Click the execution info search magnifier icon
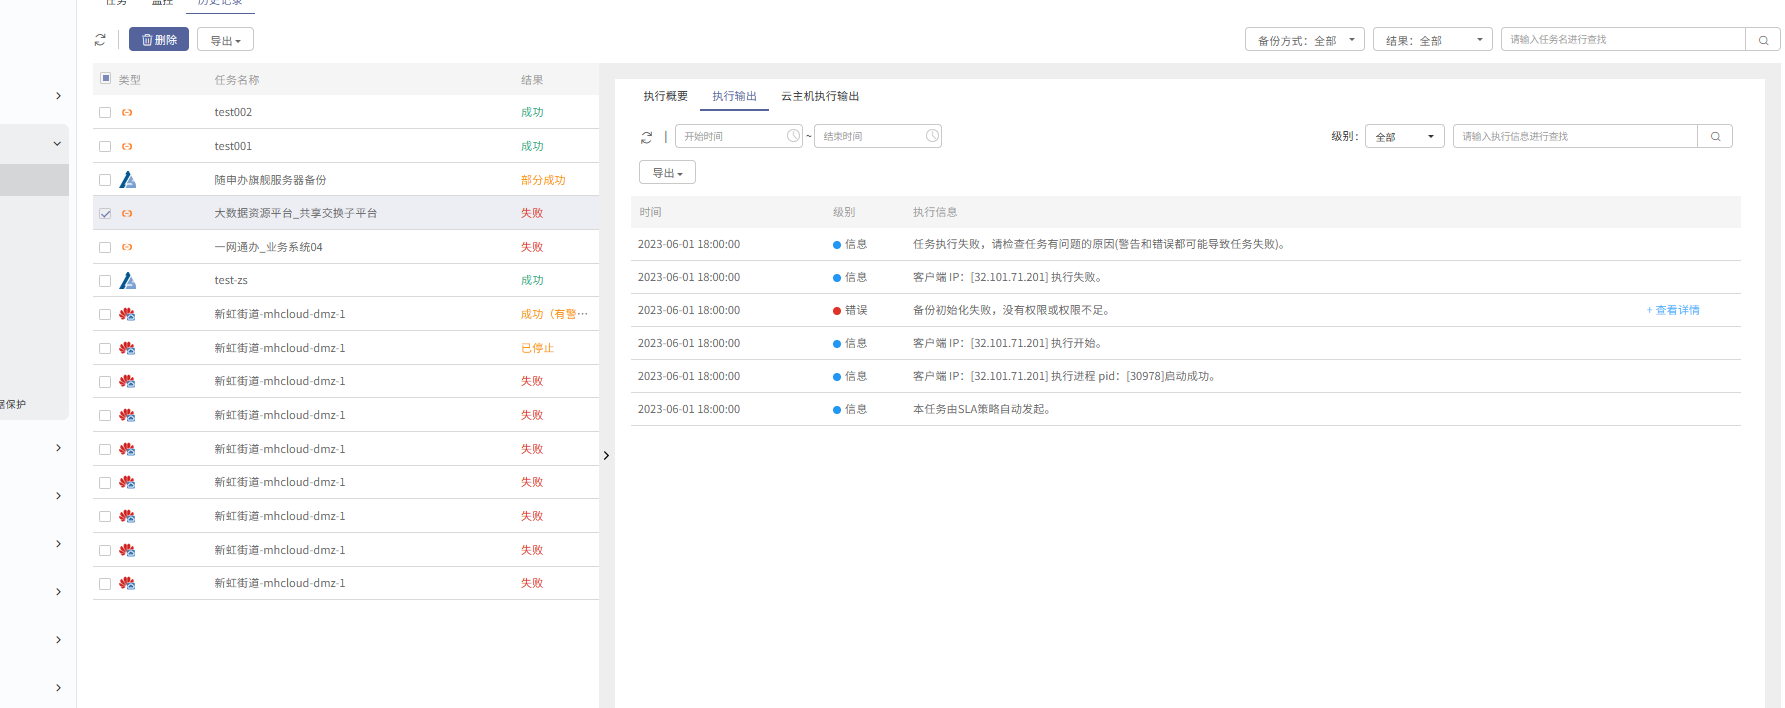The width and height of the screenshot is (1785, 708). tap(1715, 136)
